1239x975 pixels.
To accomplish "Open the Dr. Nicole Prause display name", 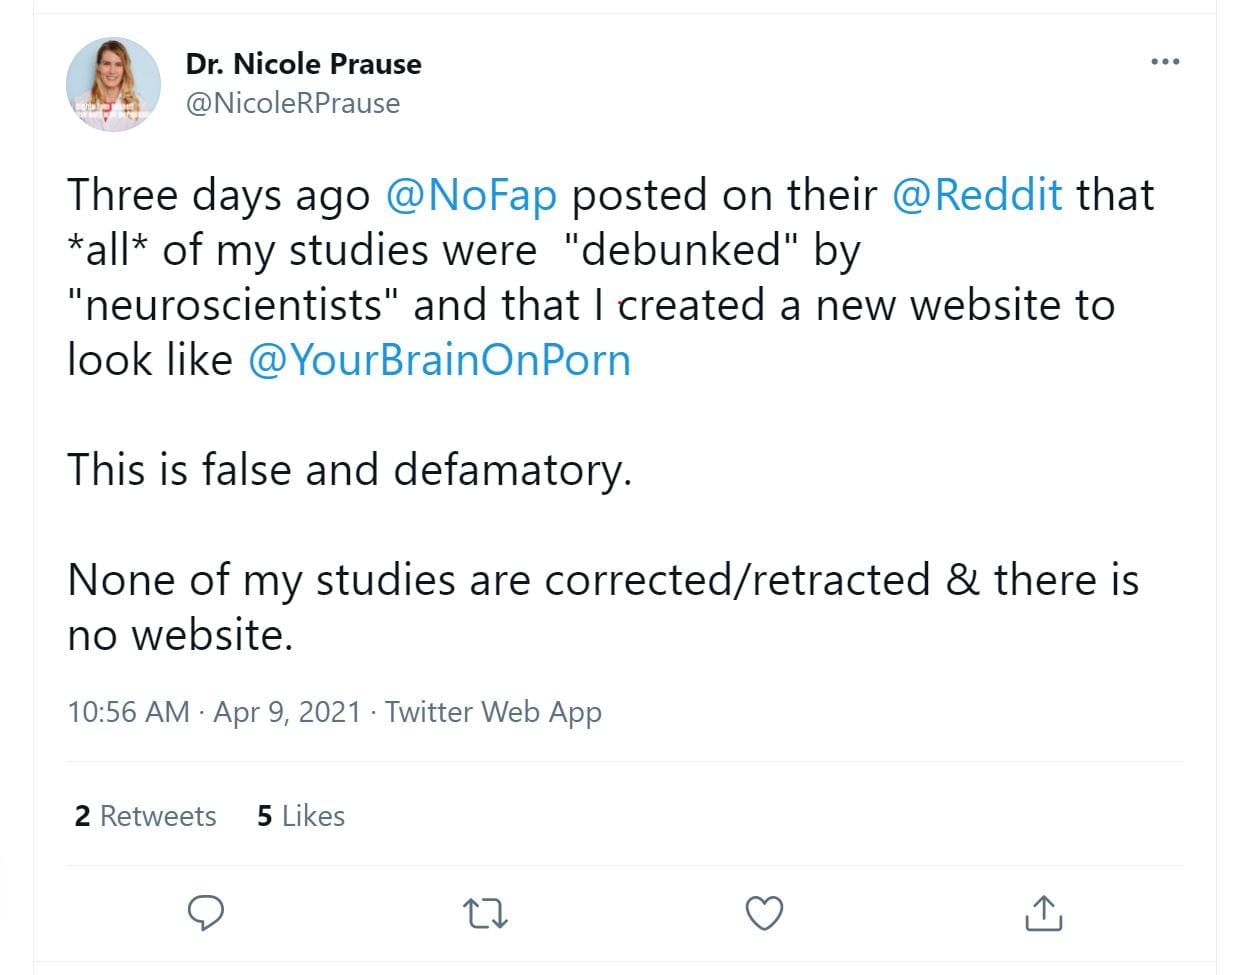I will (x=303, y=64).
